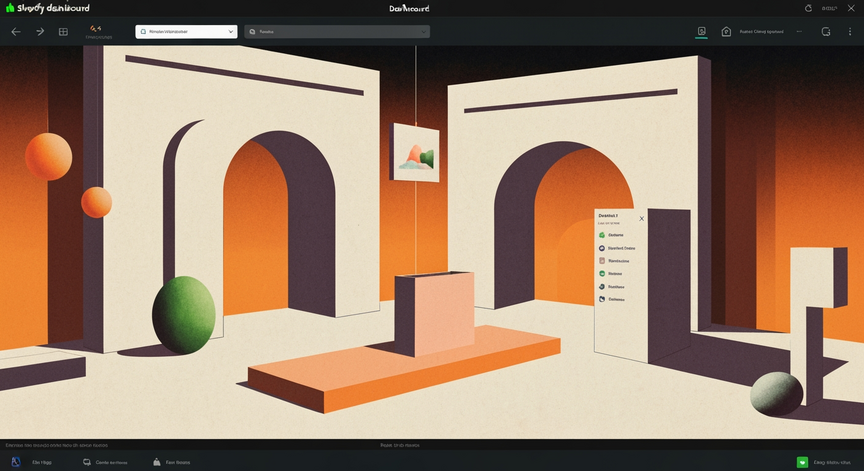Click the green badge icon in the status bar
Image resolution: width=864 pixels, height=471 pixels.
point(802,462)
